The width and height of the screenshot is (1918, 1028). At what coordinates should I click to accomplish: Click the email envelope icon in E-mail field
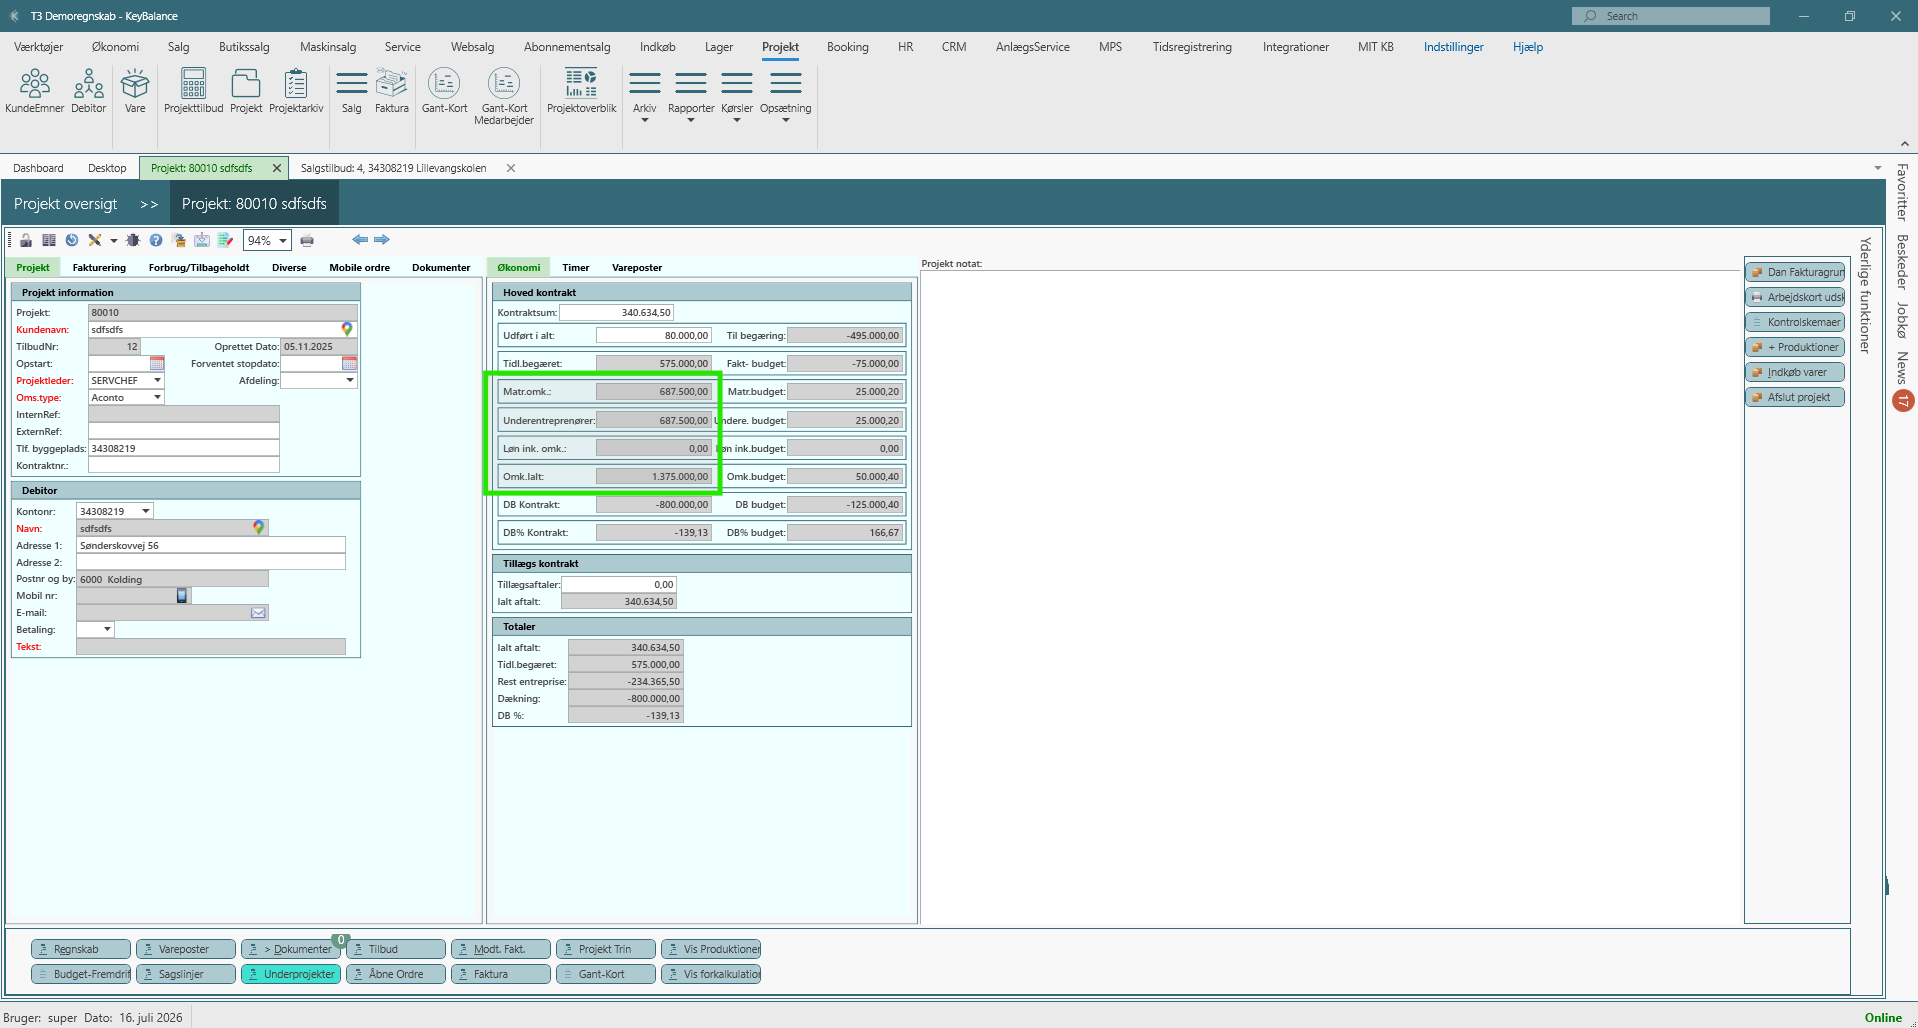pyautogui.click(x=258, y=613)
